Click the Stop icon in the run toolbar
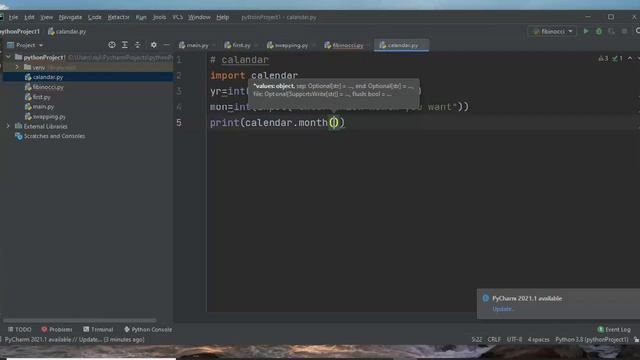640x360 pixels. [624, 31]
